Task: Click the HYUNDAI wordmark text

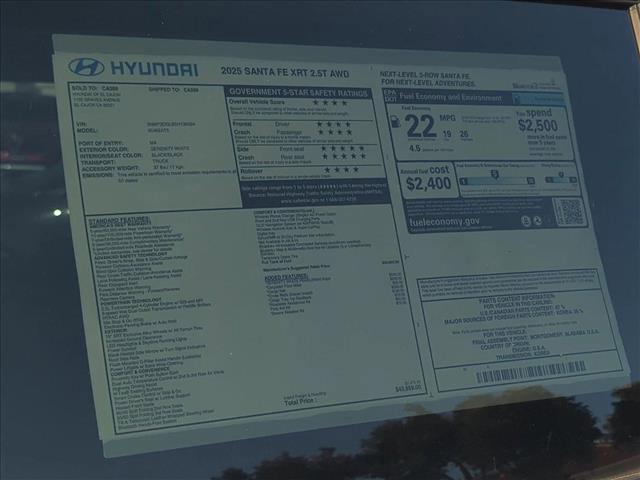Action: click(154, 69)
